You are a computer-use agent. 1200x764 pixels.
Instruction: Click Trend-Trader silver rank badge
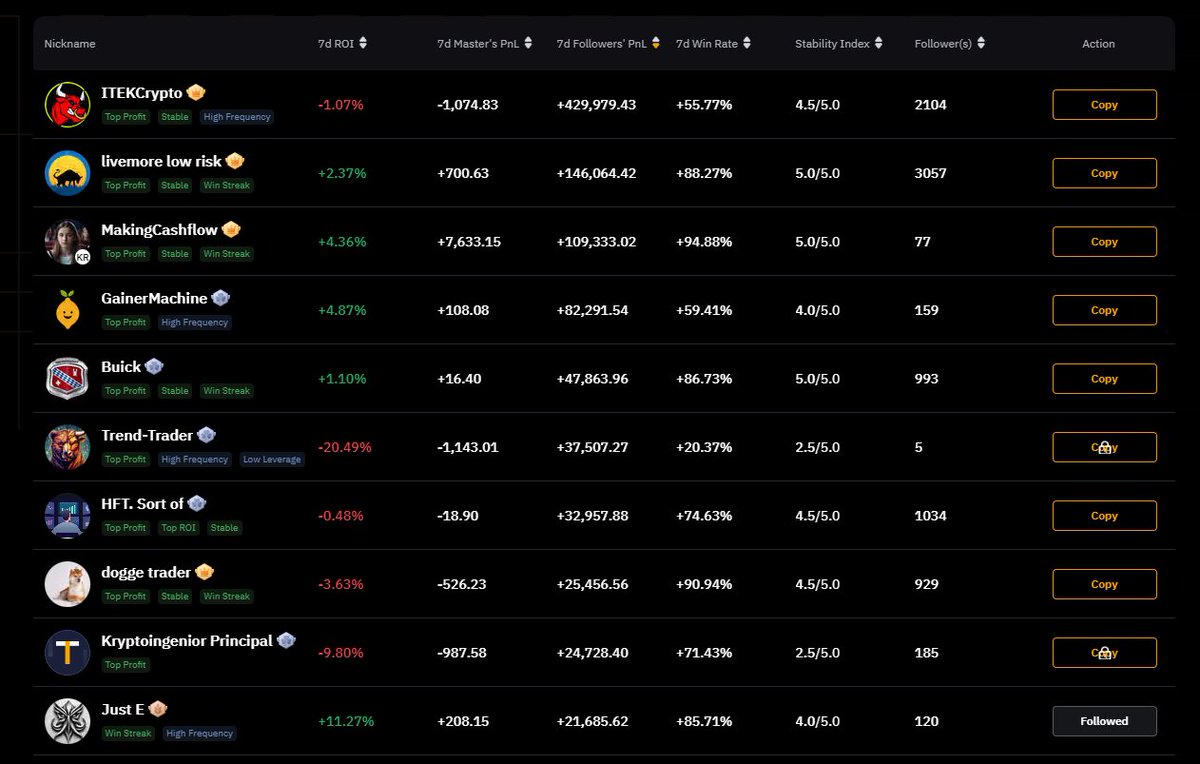tap(206, 435)
